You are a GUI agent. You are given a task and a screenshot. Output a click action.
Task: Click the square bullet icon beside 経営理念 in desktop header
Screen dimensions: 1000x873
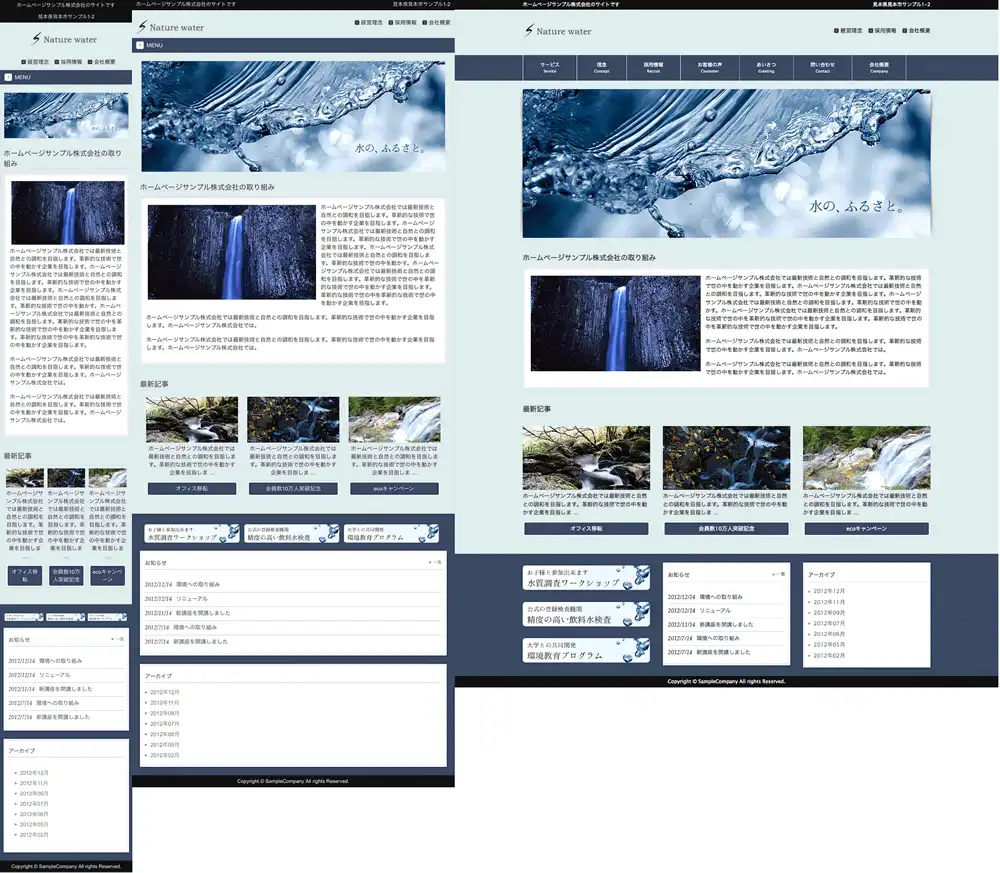coord(836,31)
